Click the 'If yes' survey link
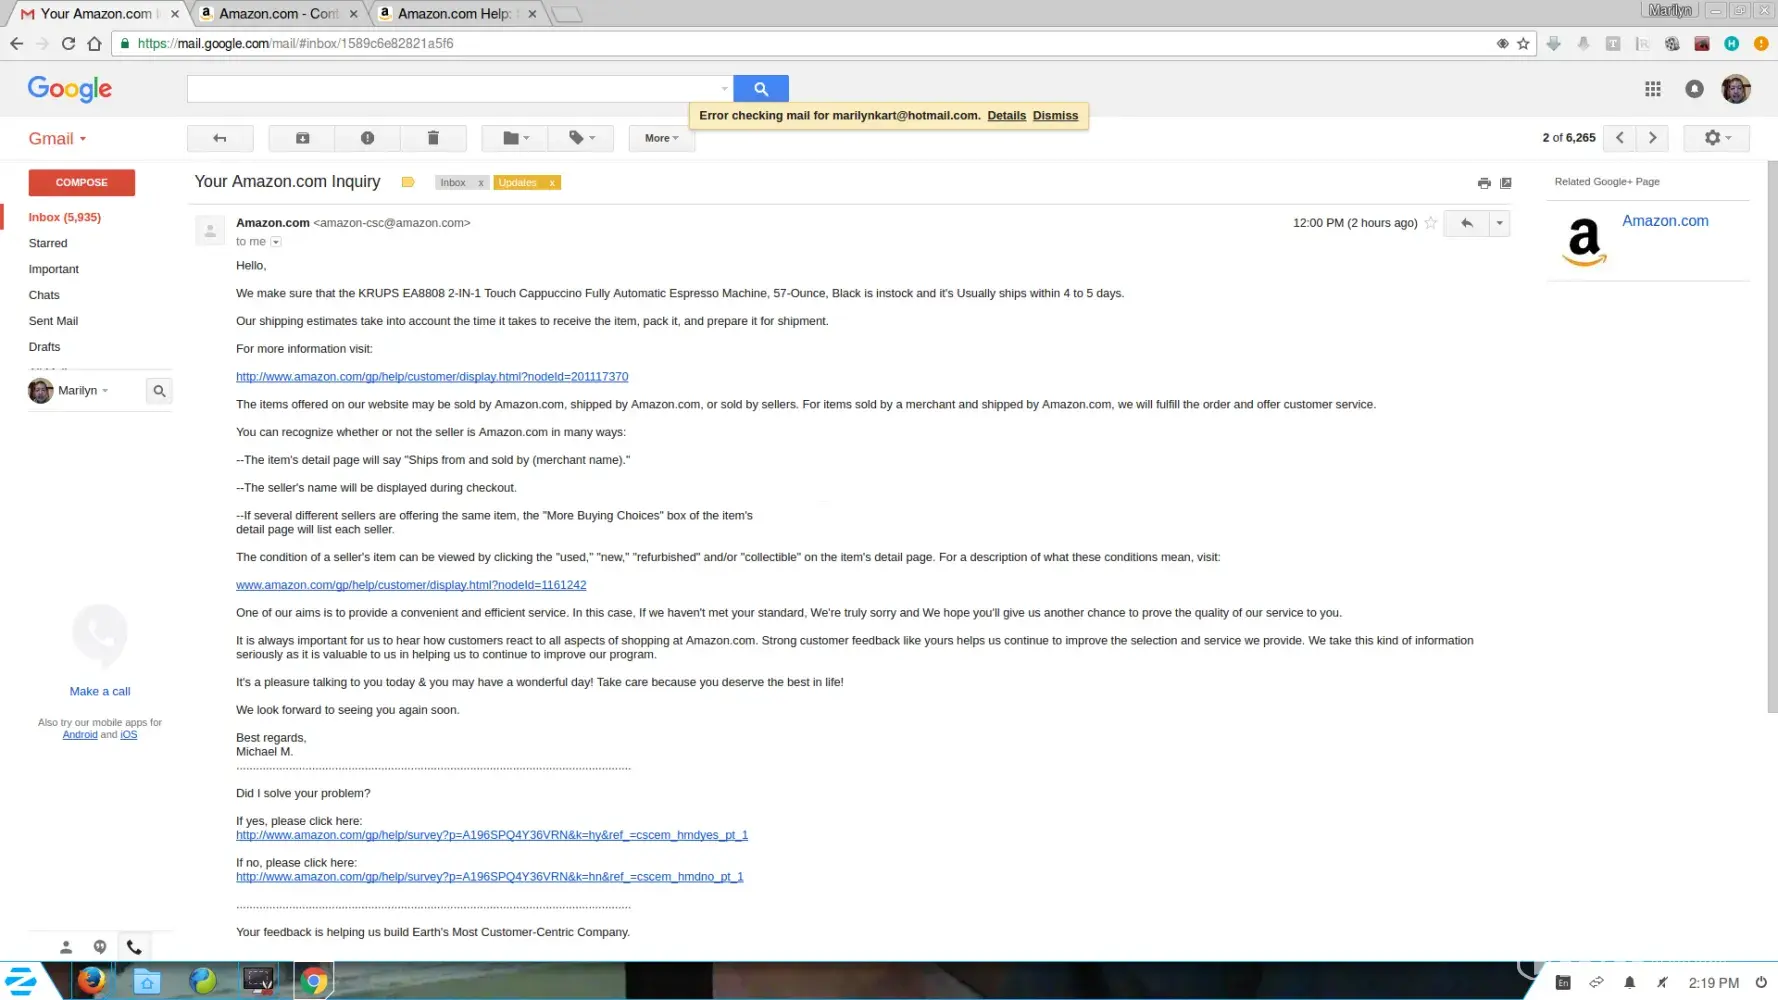The height and width of the screenshot is (1000, 1778). tap(492, 835)
